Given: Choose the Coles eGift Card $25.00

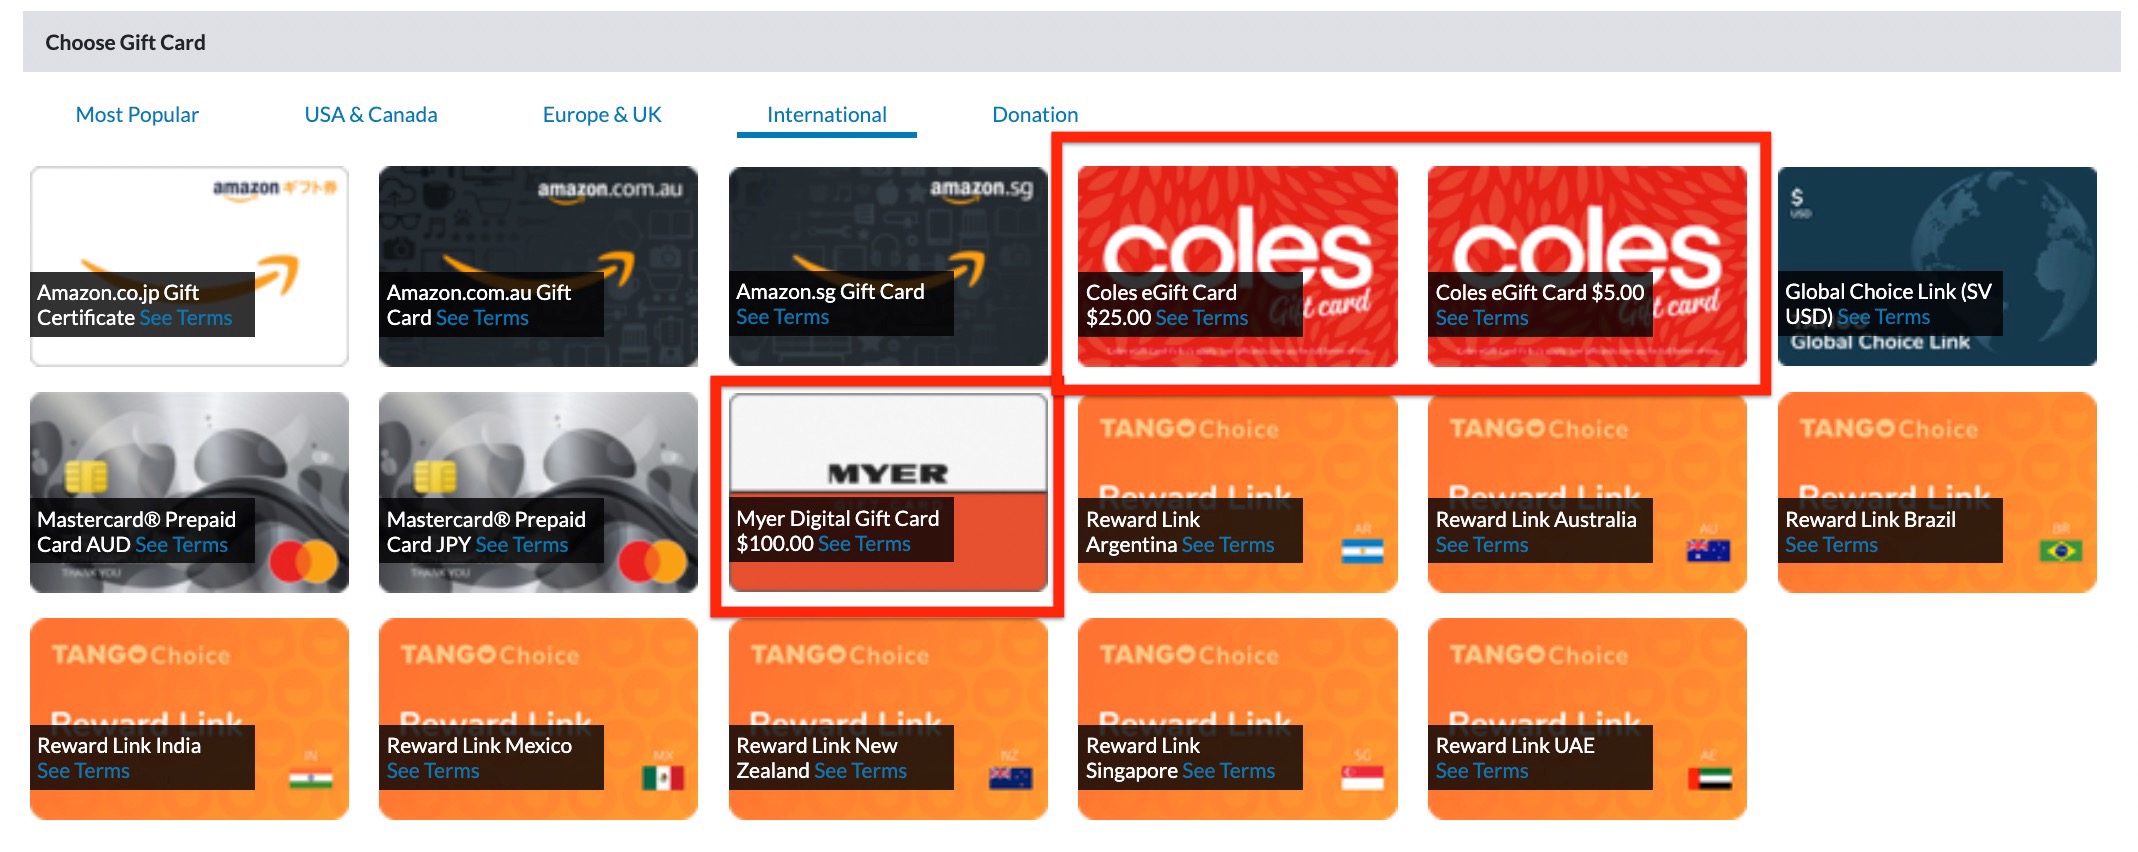Looking at the screenshot, I should point(1238,266).
